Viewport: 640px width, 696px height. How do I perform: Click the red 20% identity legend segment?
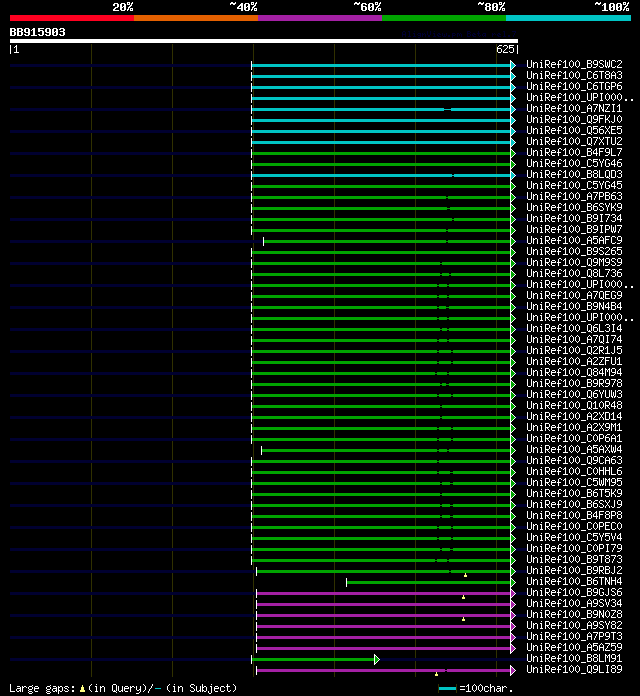[72, 18]
